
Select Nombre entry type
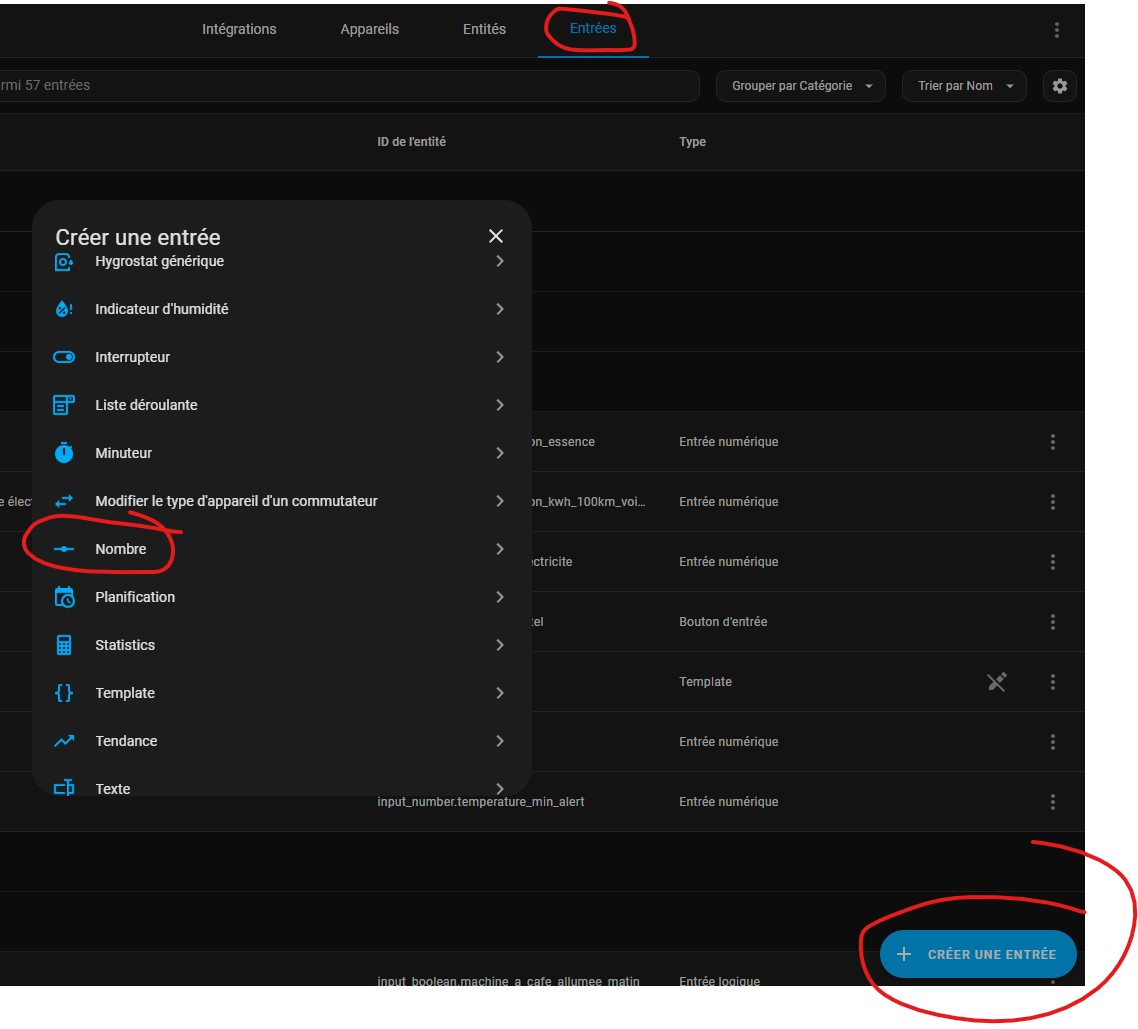tap(121, 549)
